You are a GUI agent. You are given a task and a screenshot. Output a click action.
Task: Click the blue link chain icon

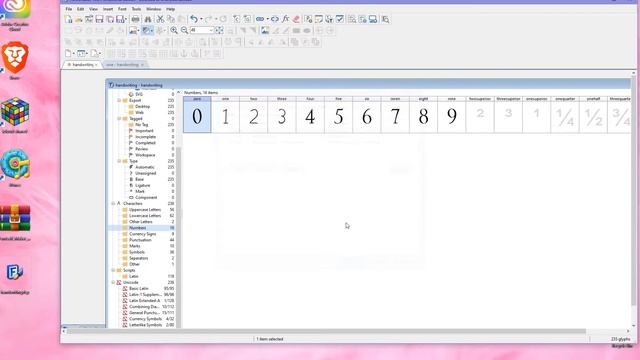[x=260, y=19]
